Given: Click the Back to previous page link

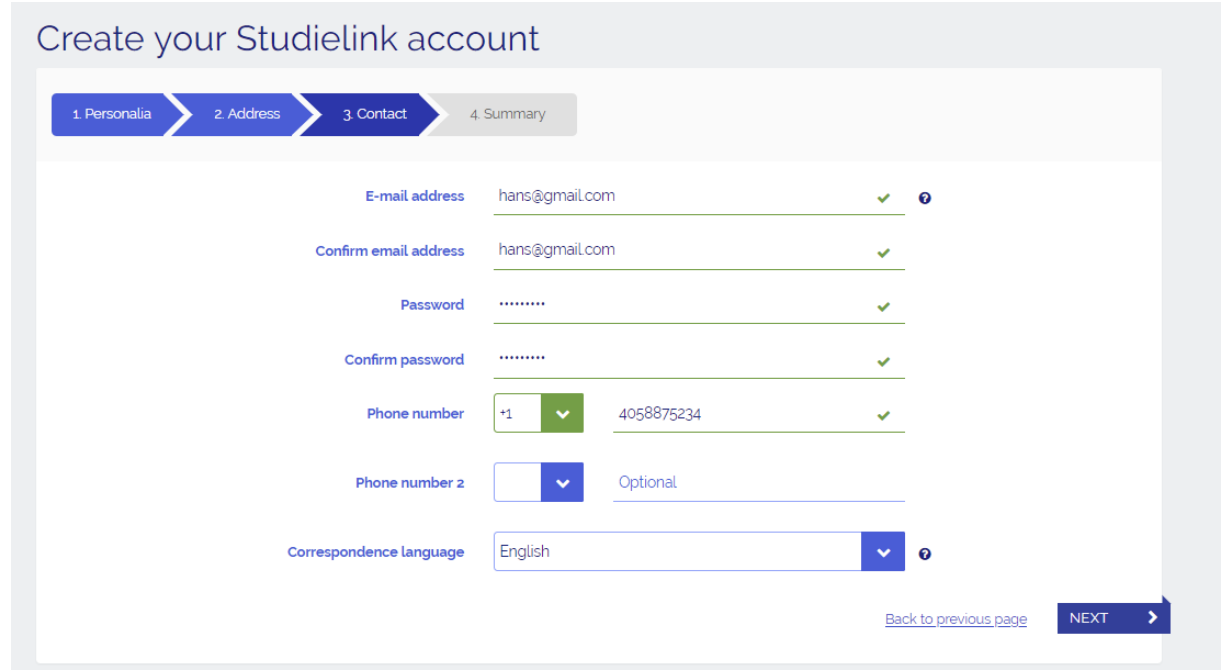Looking at the screenshot, I should 956,619.
